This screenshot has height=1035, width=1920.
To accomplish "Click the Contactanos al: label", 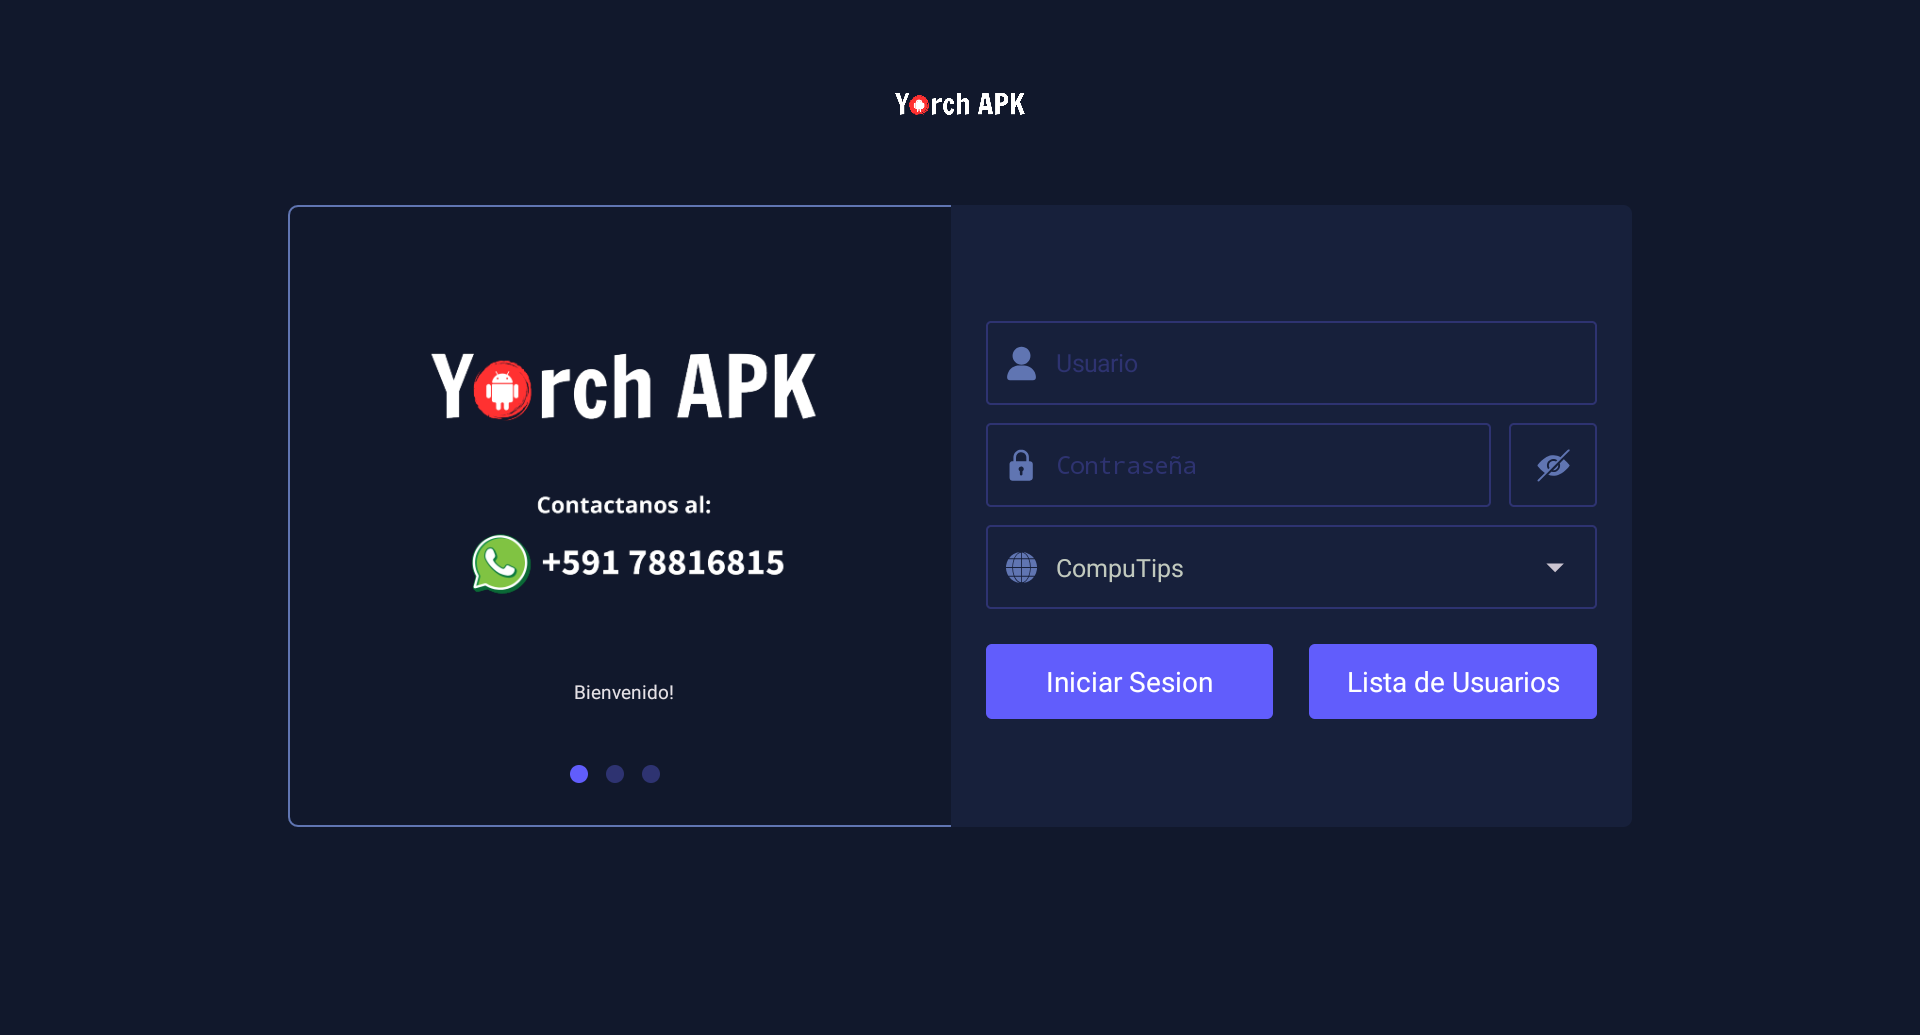I will click(624, 505).
